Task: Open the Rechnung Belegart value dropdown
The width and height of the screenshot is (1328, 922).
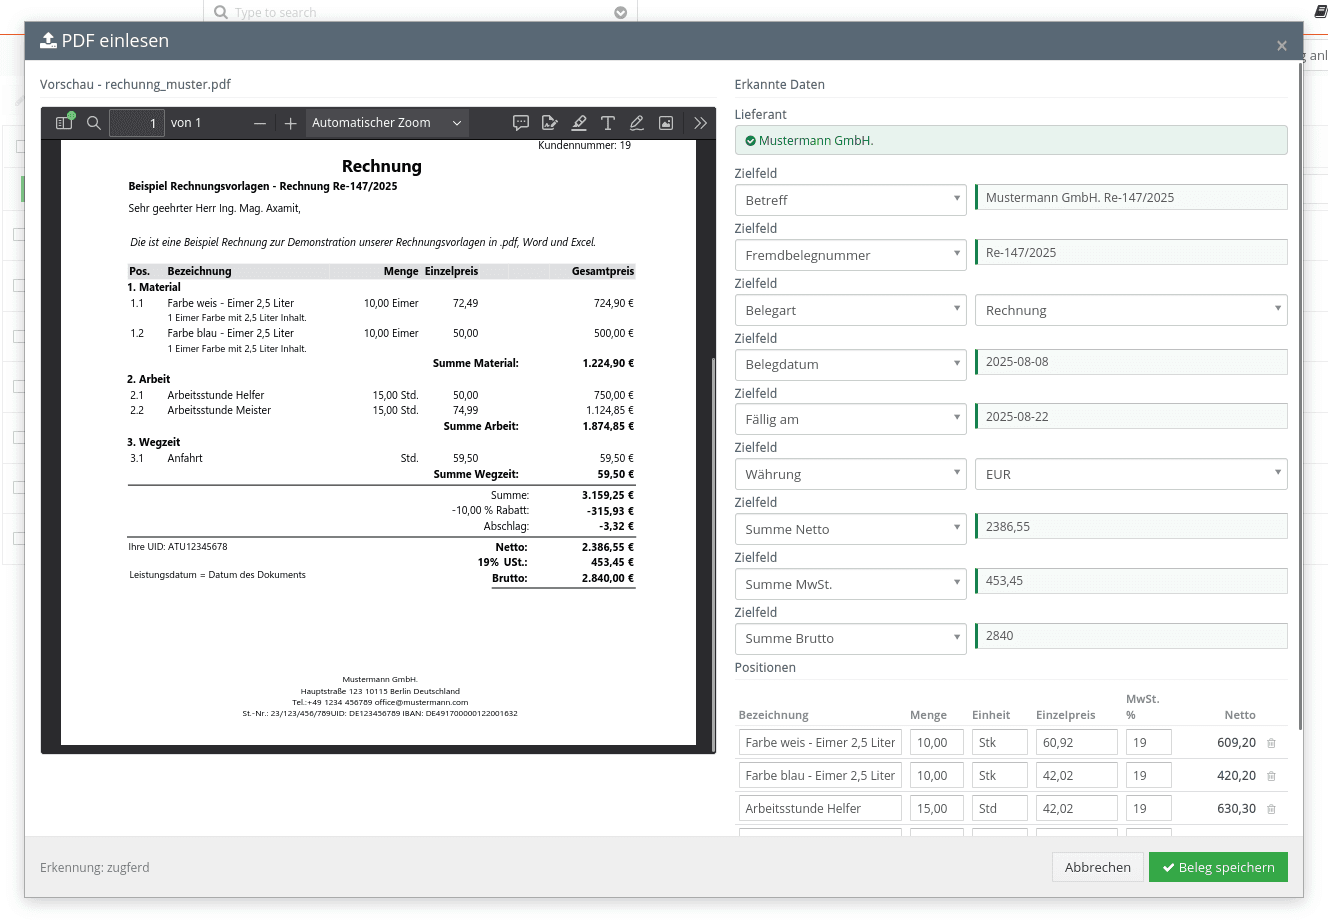Action: (x=1131, y=310)
